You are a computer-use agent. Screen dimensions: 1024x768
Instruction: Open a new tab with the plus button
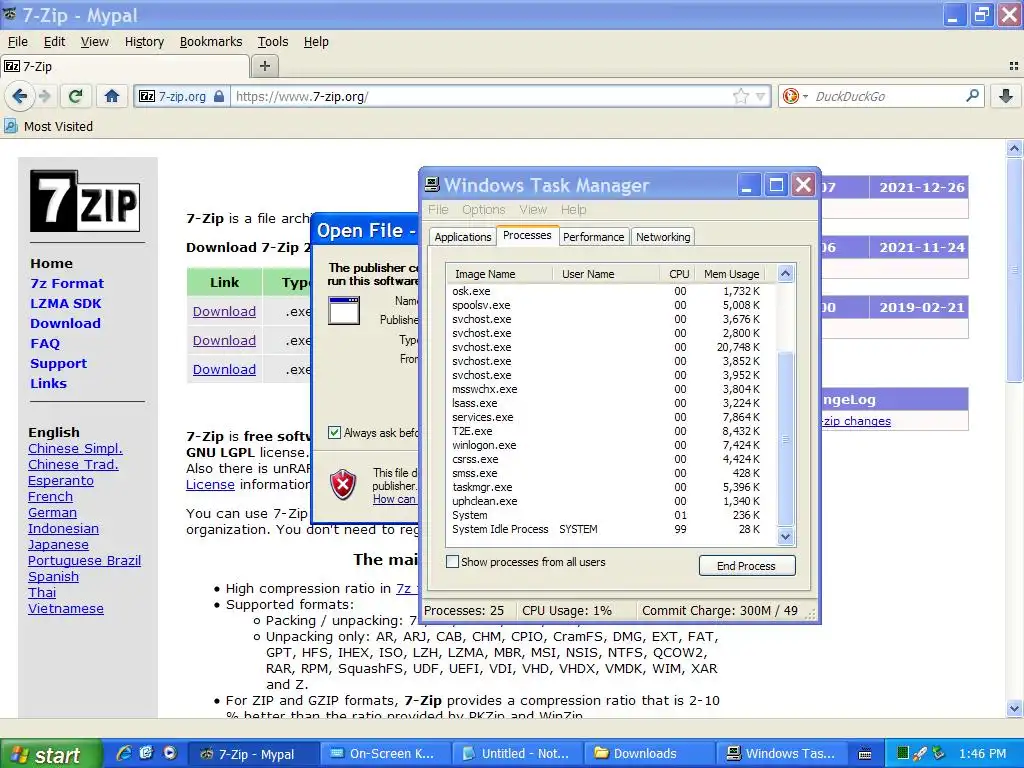[264, 66]
